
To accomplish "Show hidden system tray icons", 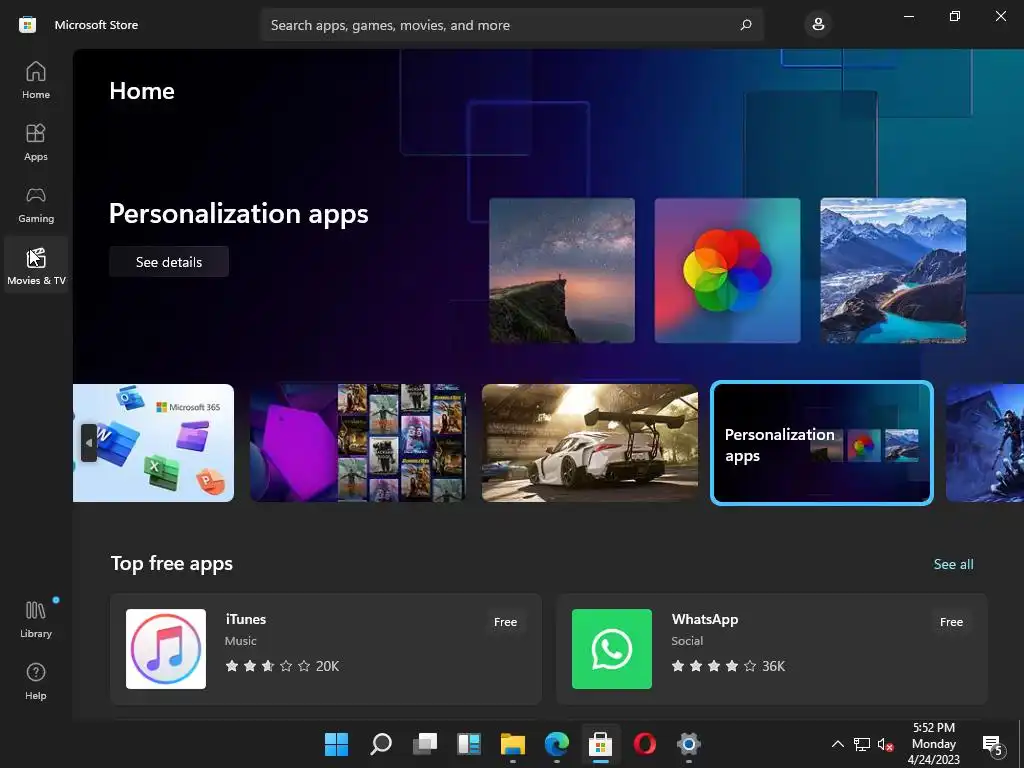I will click(x=837, y=744).
